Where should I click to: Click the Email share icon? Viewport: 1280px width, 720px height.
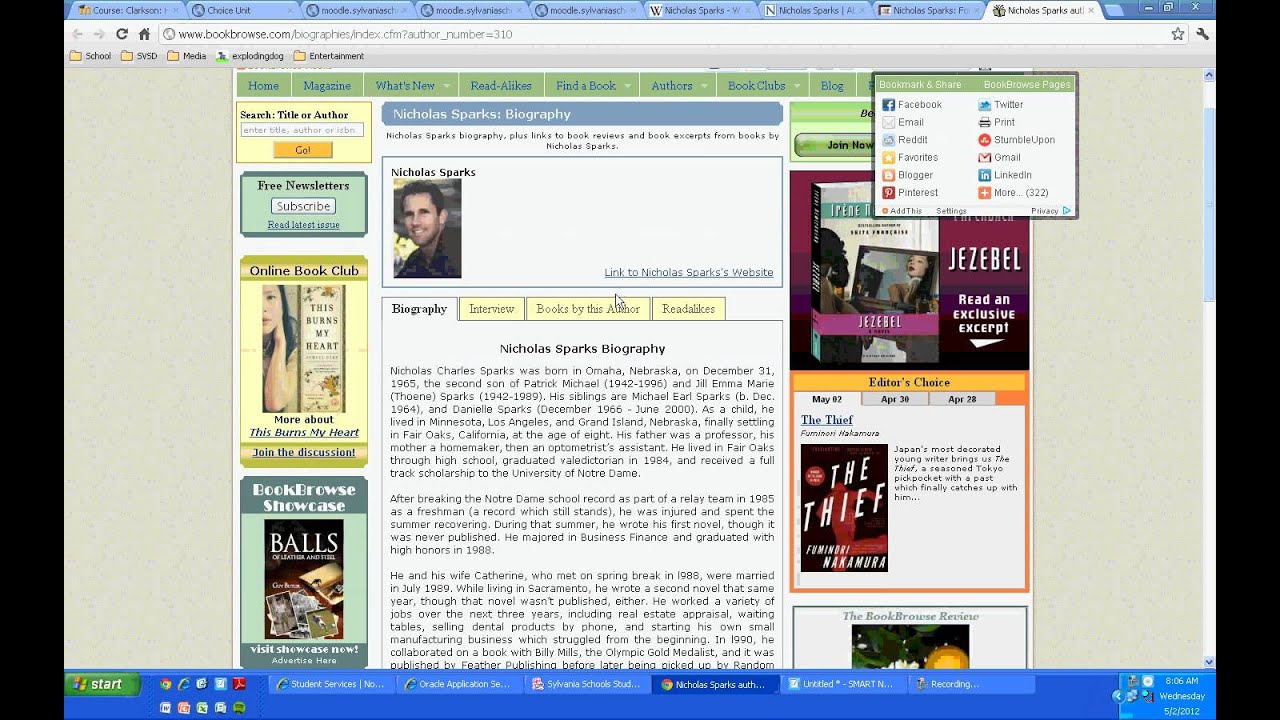click(x=888, y=122)
